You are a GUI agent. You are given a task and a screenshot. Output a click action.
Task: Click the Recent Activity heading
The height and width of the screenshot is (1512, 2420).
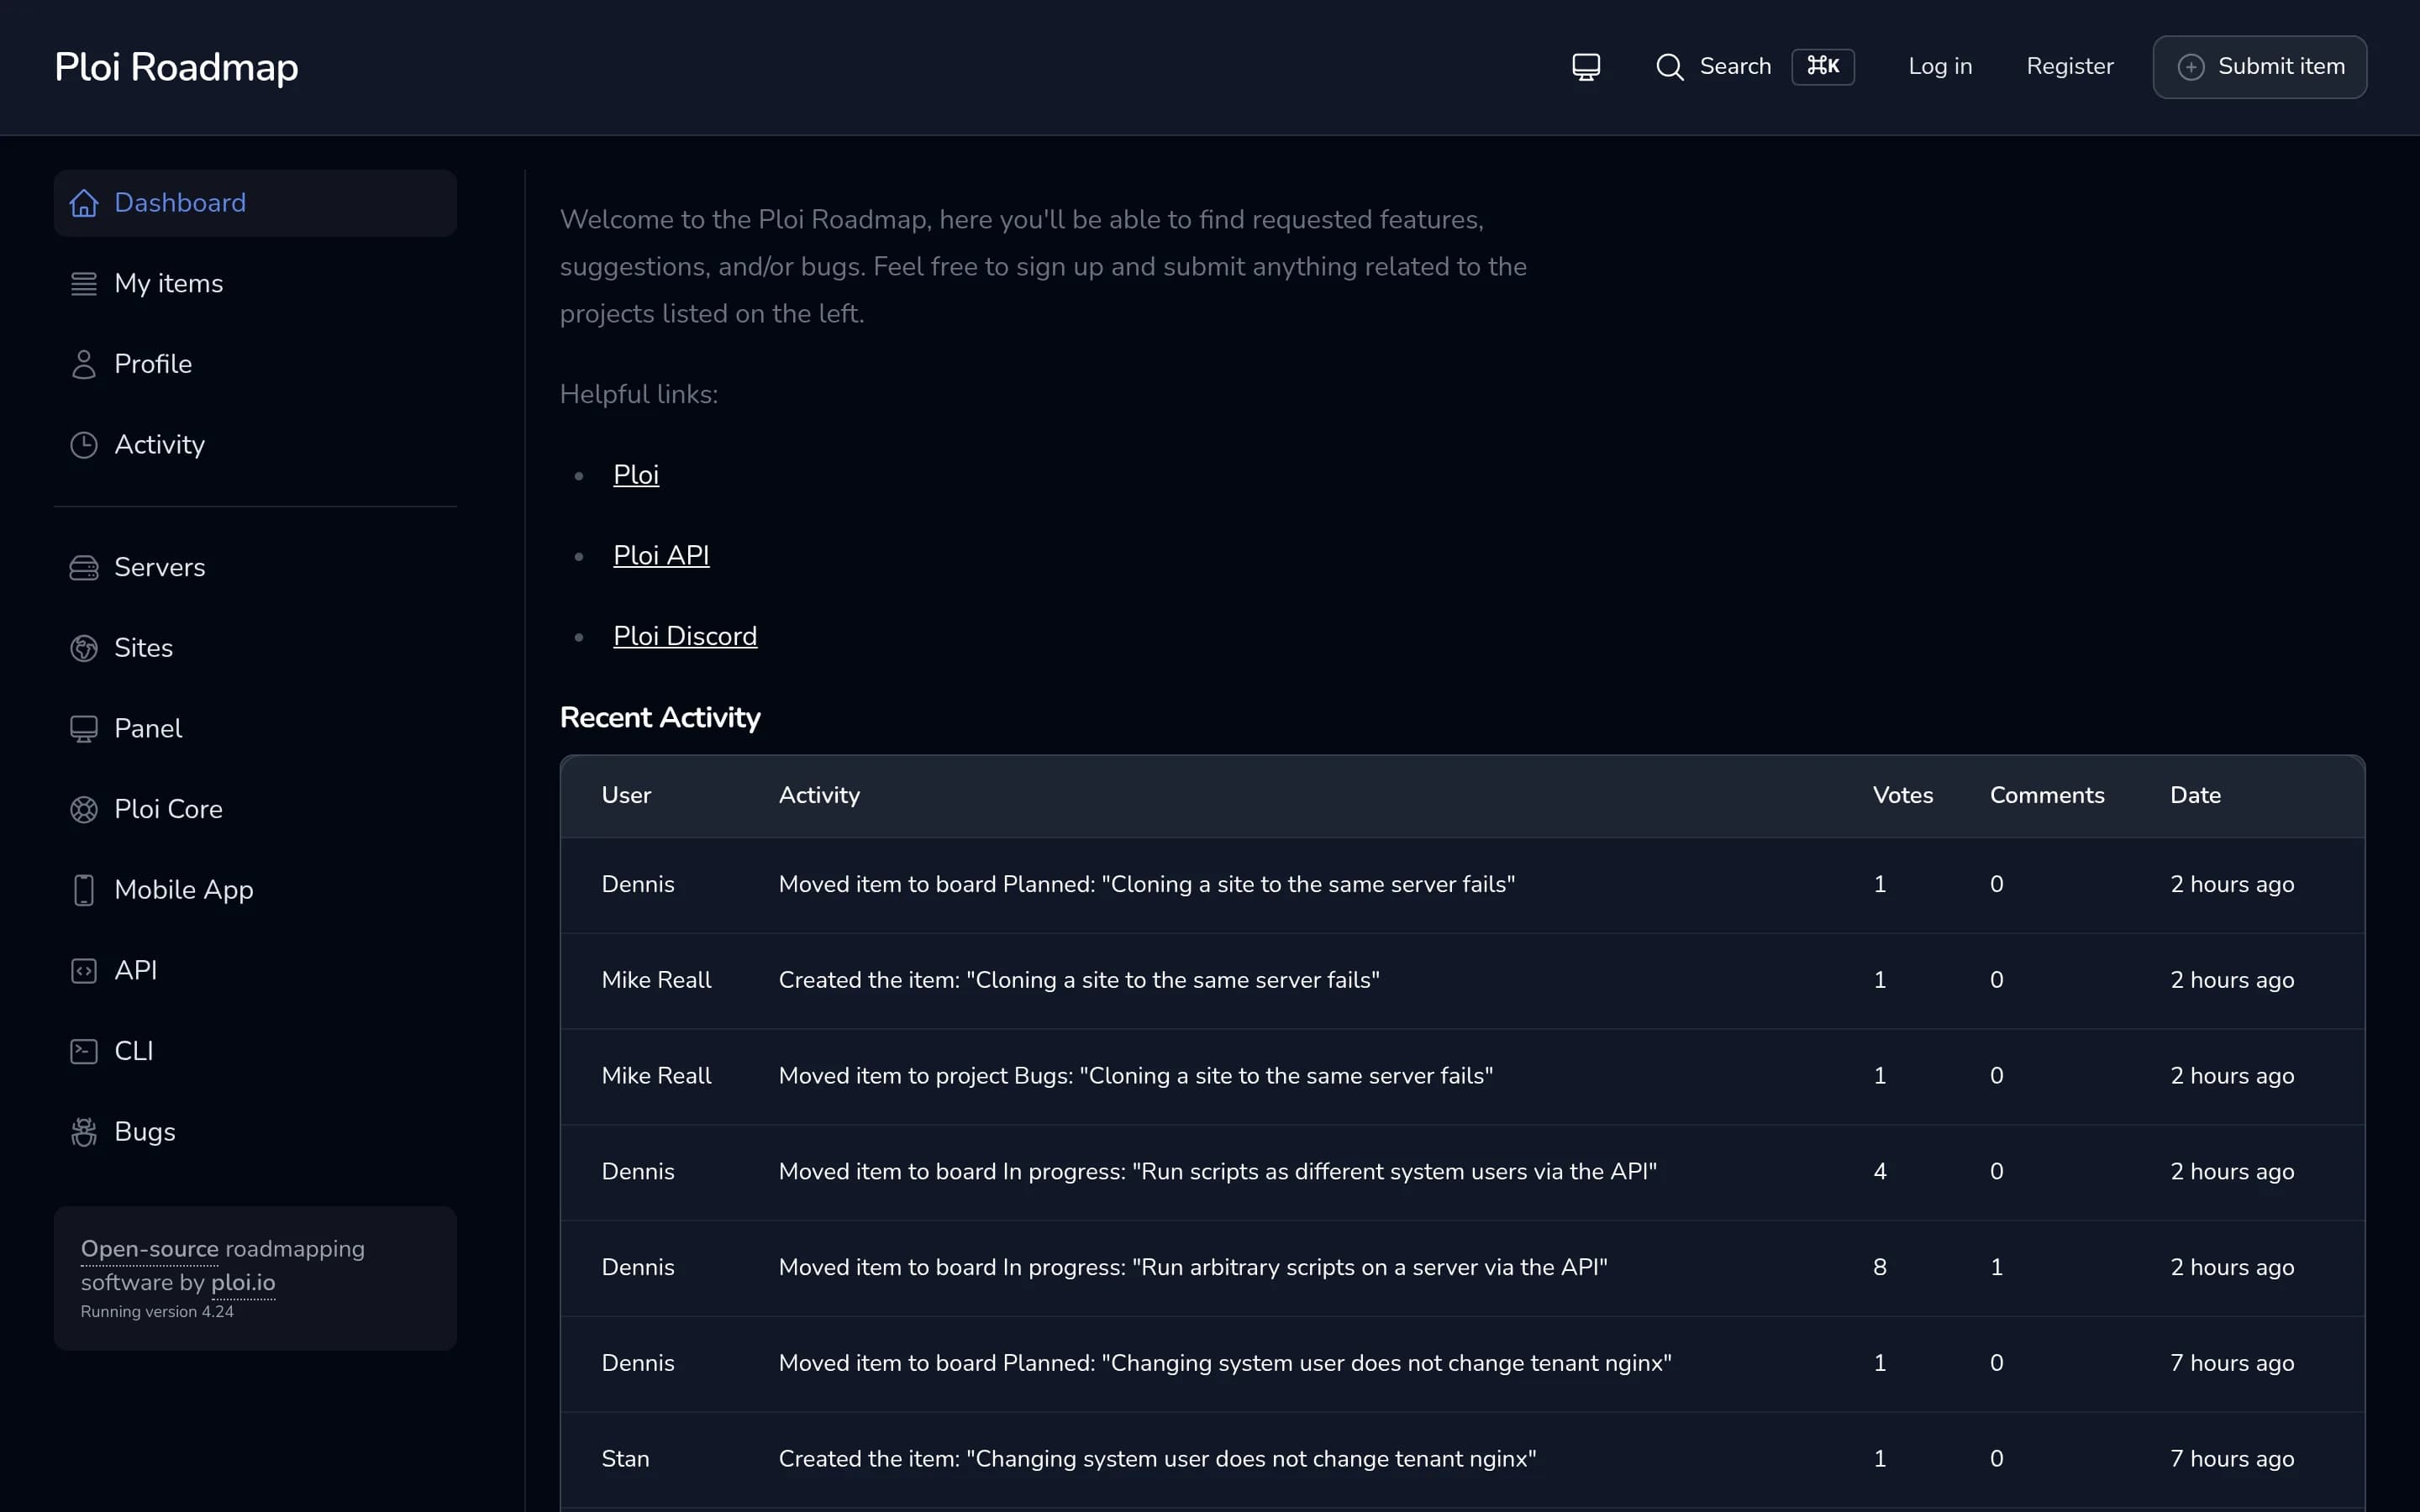pyautogui.click(x=660, y=718)
